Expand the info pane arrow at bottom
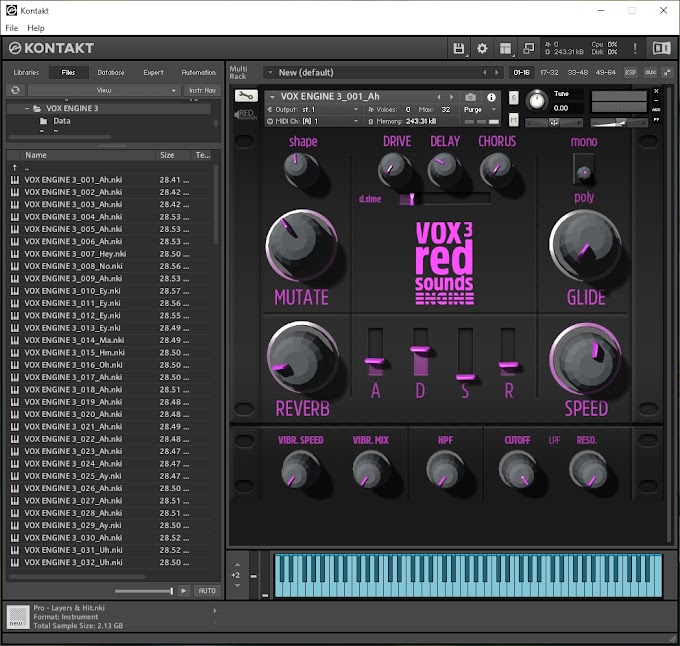This screenshot has height=646, width=680. (x=215, y=610)
